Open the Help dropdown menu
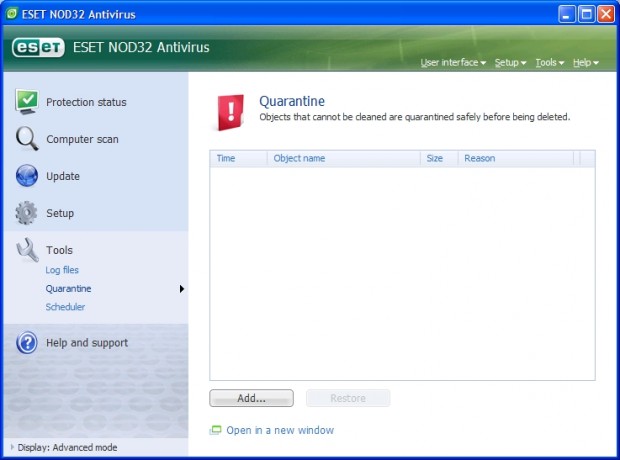The width and height of the screenshot is (620, 460). pyautogui.click(x=586, y=62)
